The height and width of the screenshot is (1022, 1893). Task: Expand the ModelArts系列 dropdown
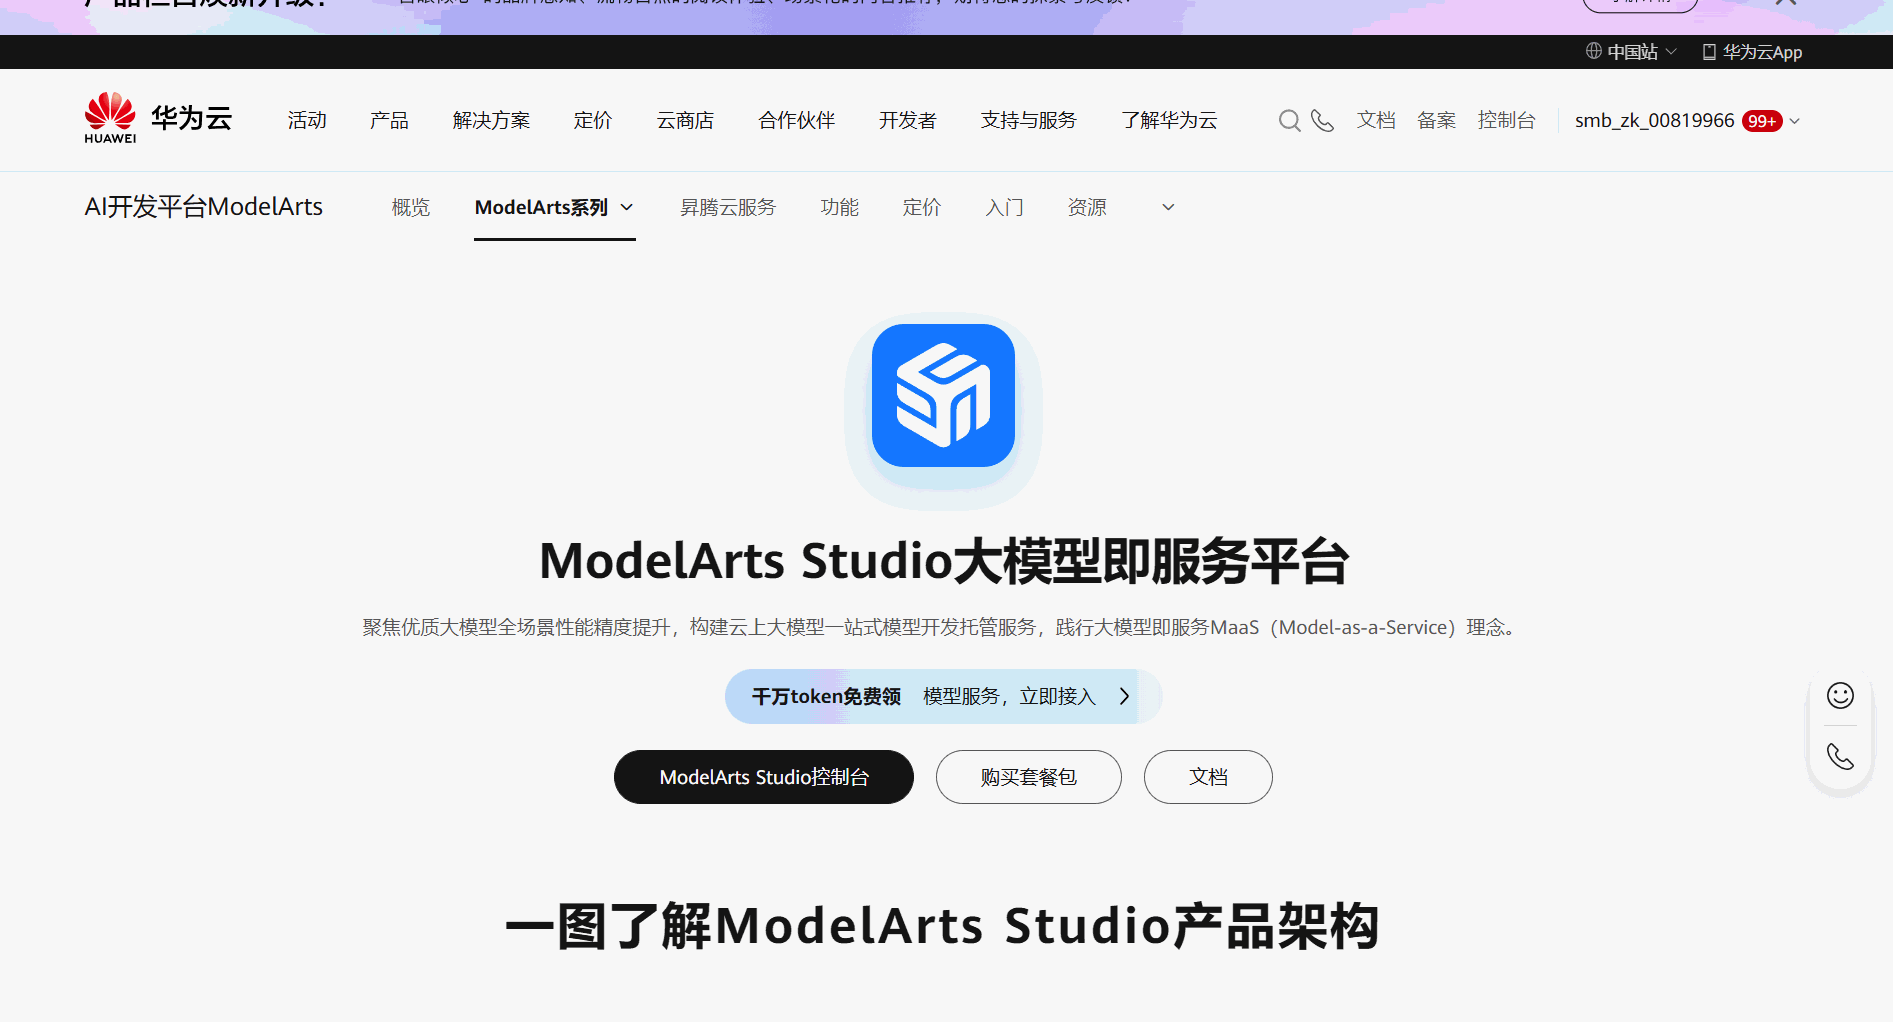(627, 207)
